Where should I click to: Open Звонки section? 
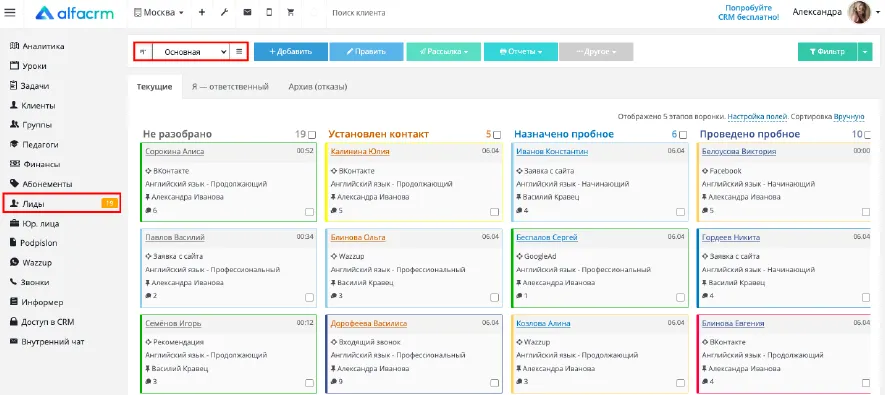click(x=30, y=282)
